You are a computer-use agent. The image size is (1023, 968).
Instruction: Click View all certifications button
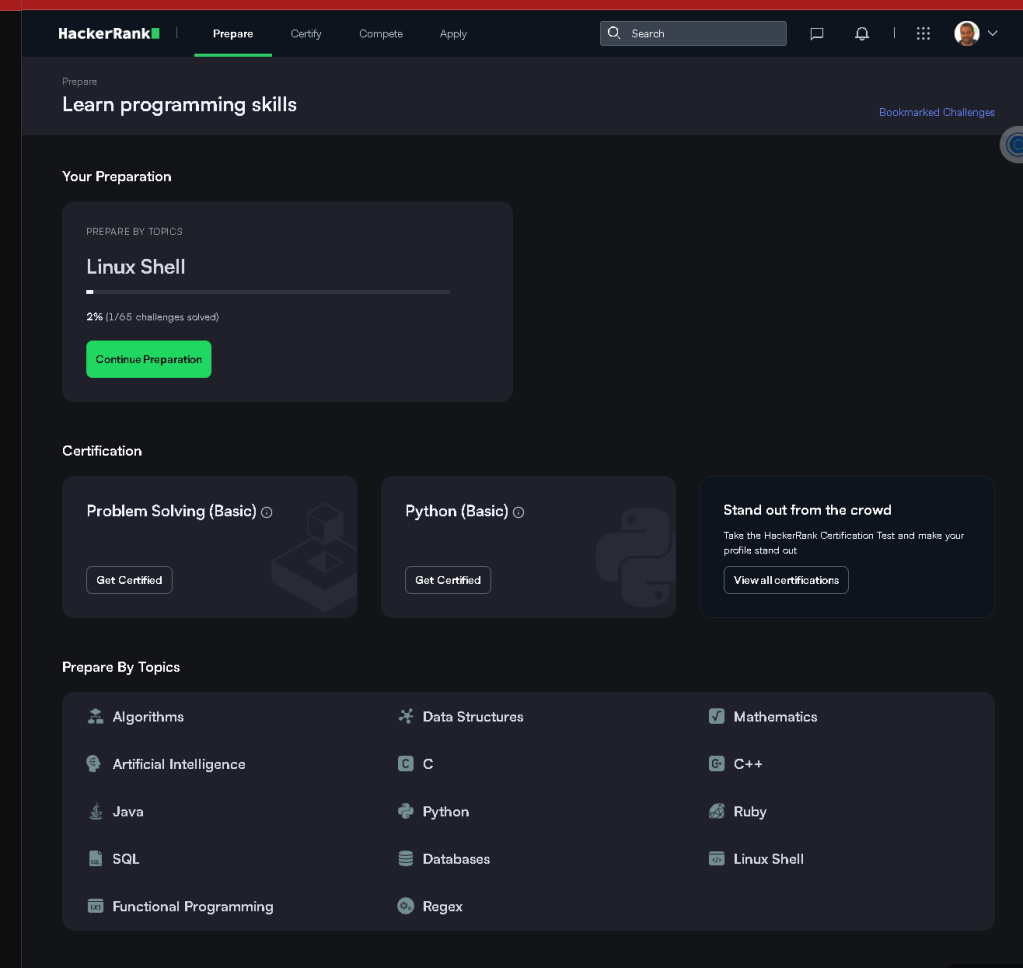[x=786, y=580]
